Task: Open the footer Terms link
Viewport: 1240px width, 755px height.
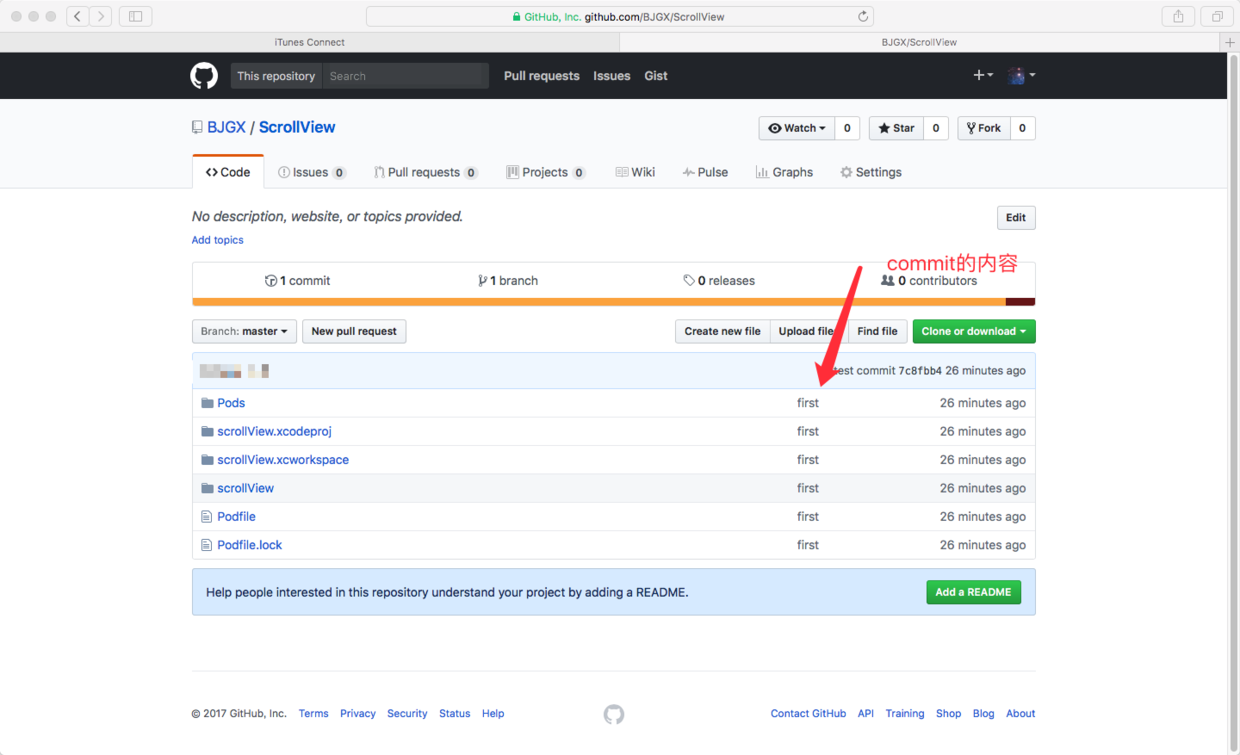Action: pos(313,714)
